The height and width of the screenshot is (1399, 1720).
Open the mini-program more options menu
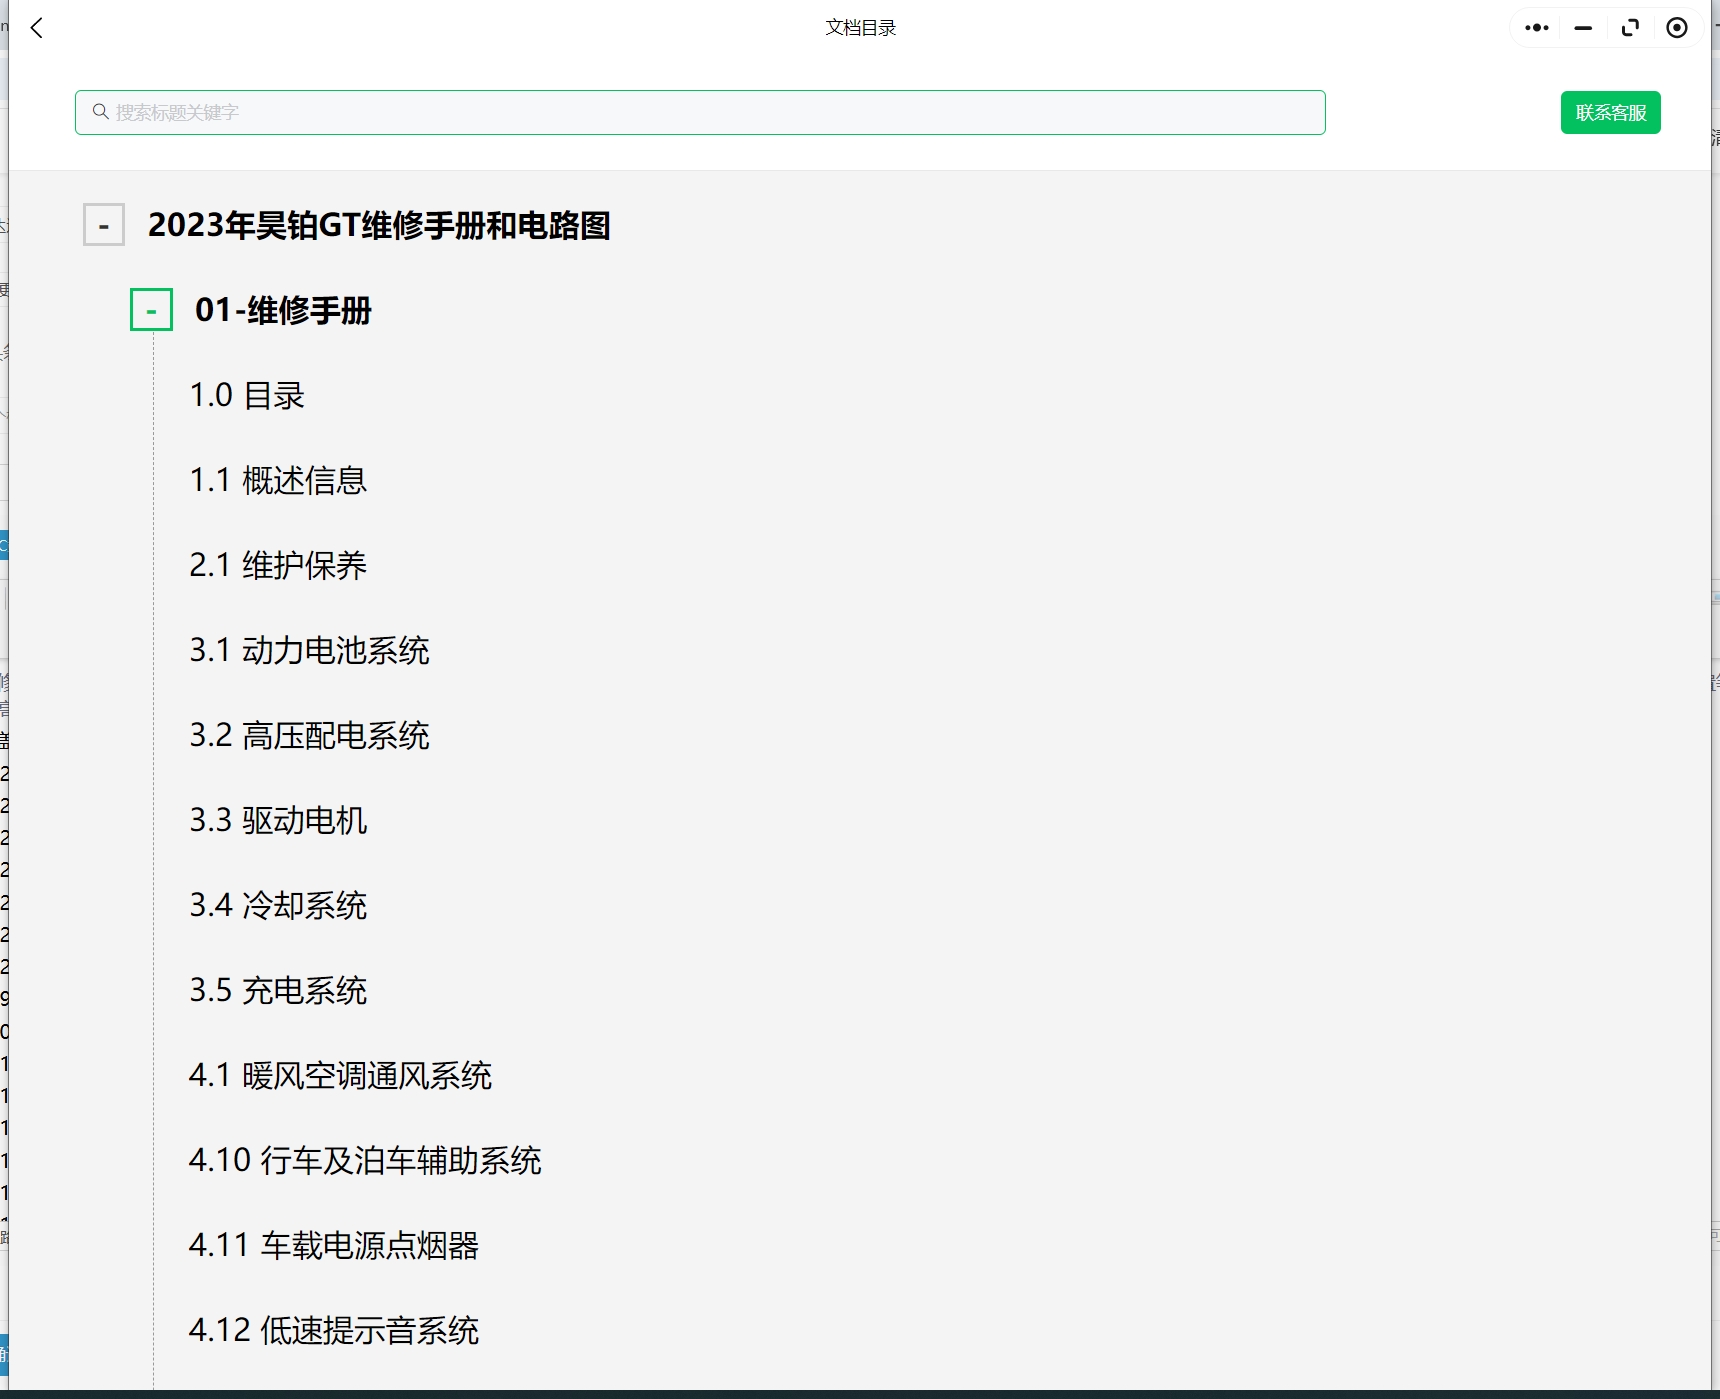1536,27
